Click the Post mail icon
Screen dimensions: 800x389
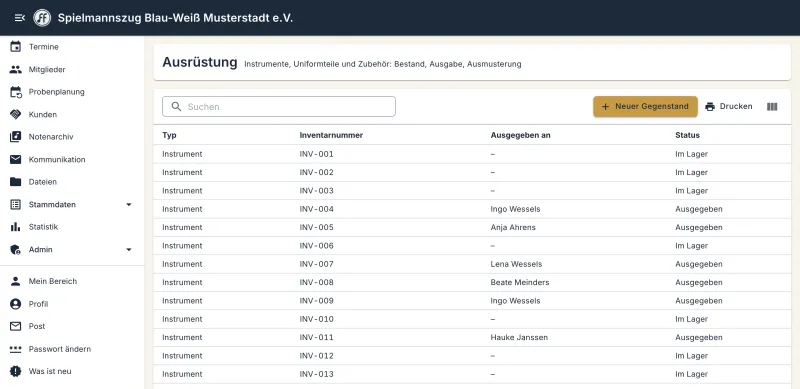[x=16, y=326]
